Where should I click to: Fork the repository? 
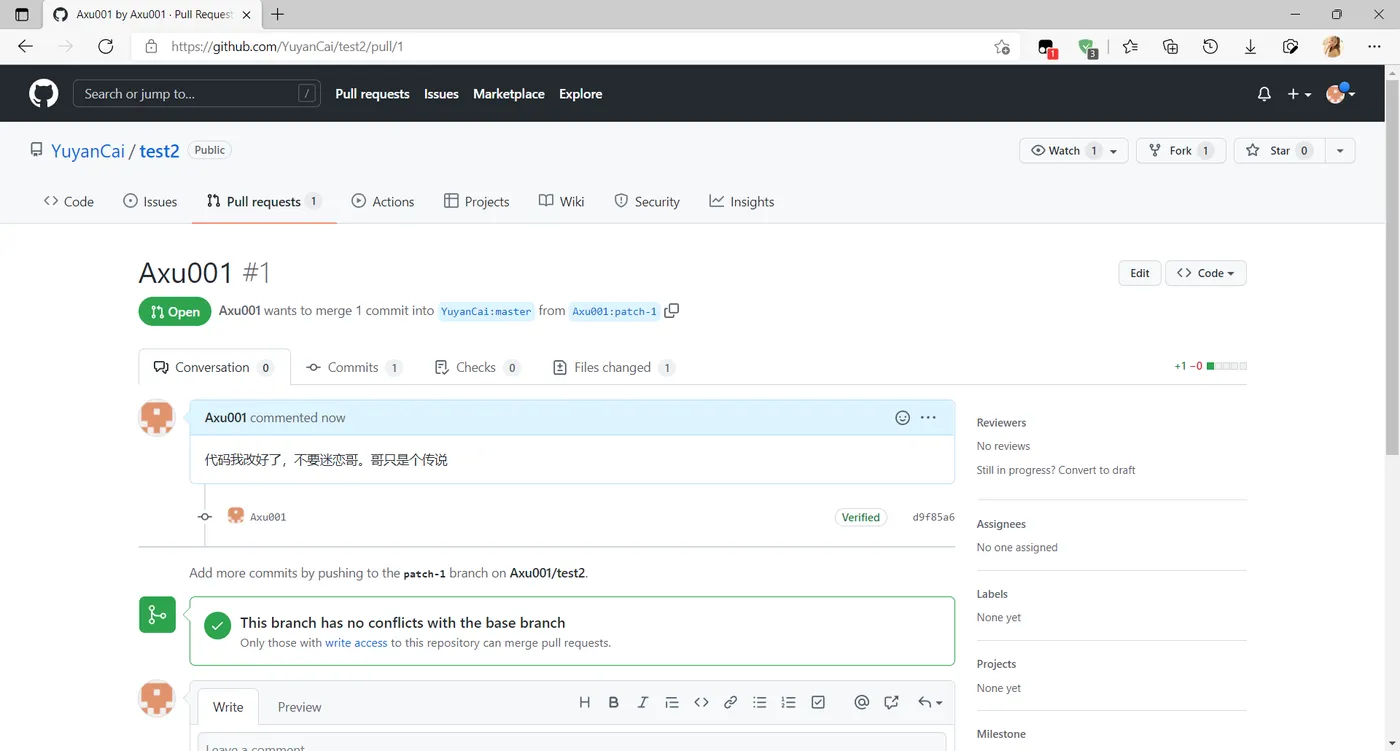click(1181, 151)
